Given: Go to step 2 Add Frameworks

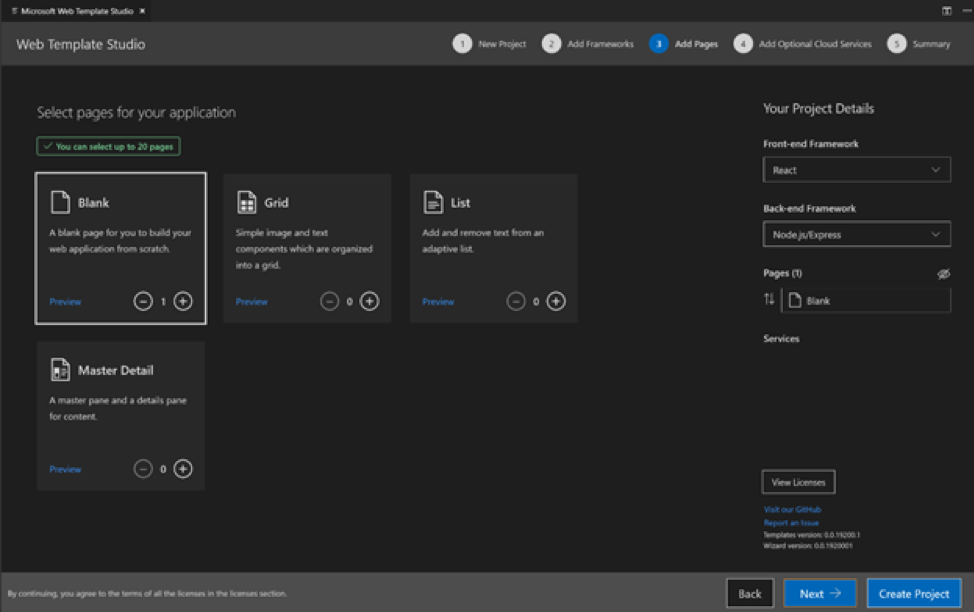Looking at the screenshot, I should pos(588,43).
